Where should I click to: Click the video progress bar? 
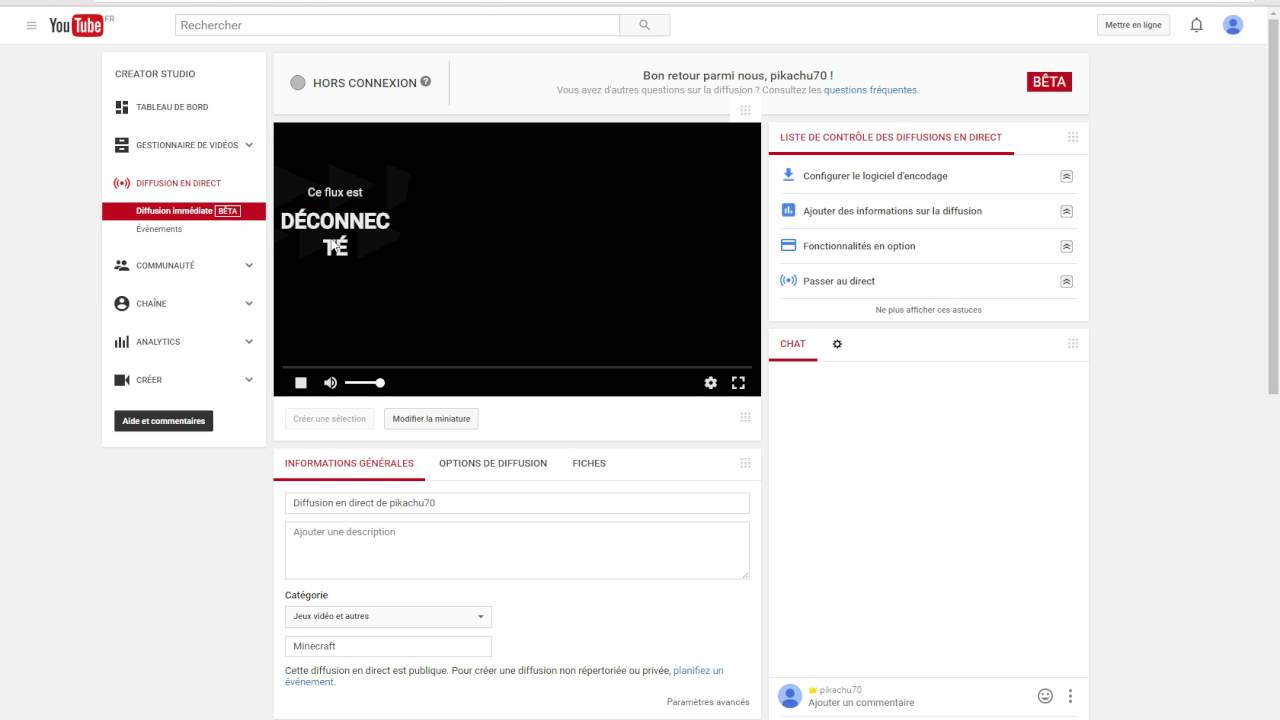tap(517, 368)
